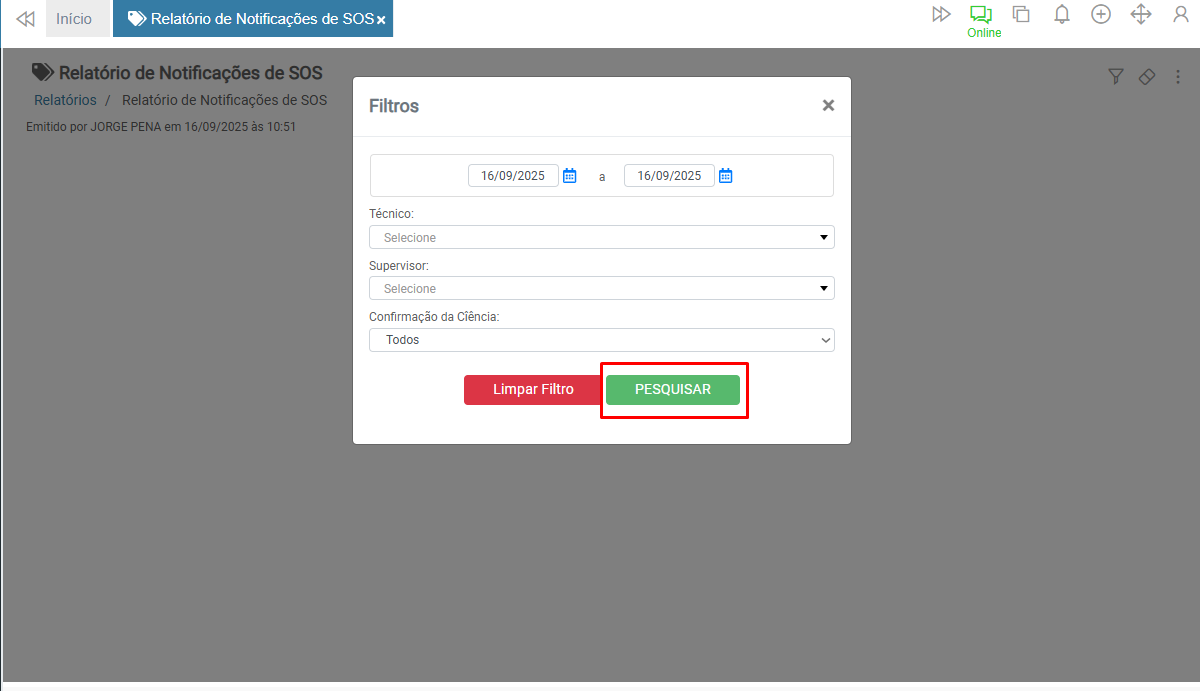Expand the Técnico dropdown
Image resolution: width=1200 pixels, height=691 pixels.
coord(602,237)
